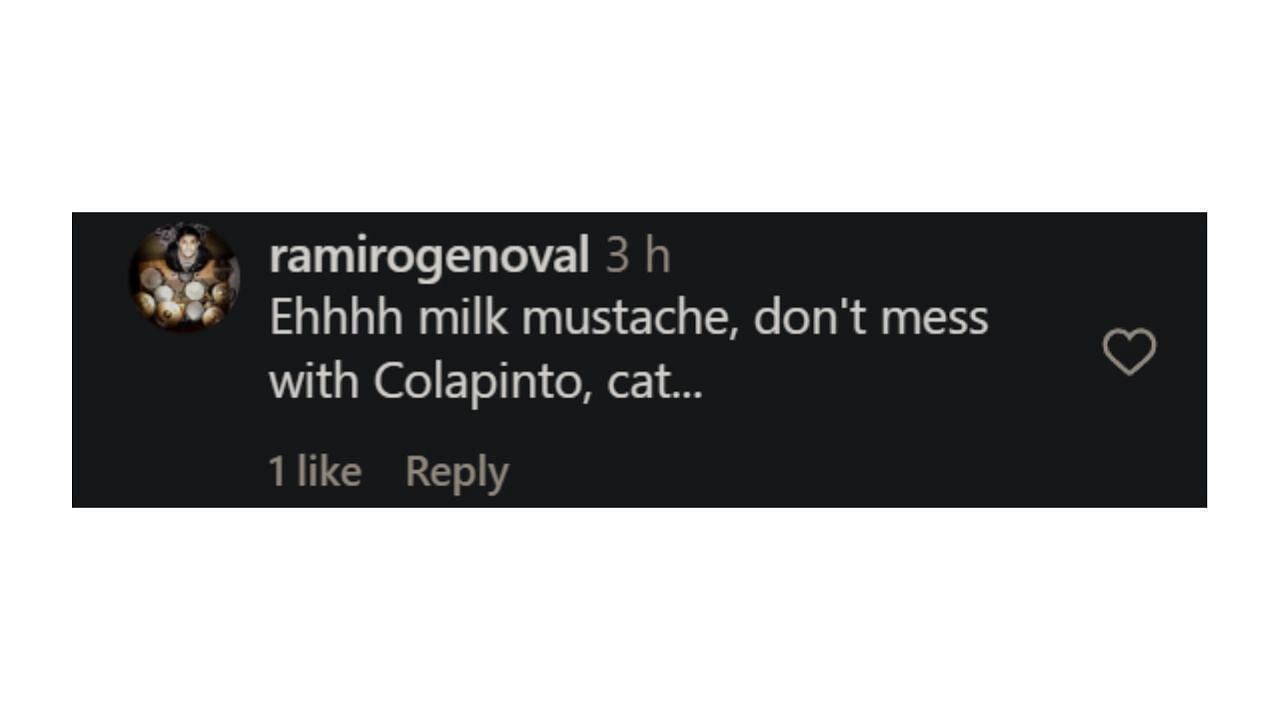Click the word 'with' in the second line
Viewport: 1280px width, 720px height.
click(314, 381)
